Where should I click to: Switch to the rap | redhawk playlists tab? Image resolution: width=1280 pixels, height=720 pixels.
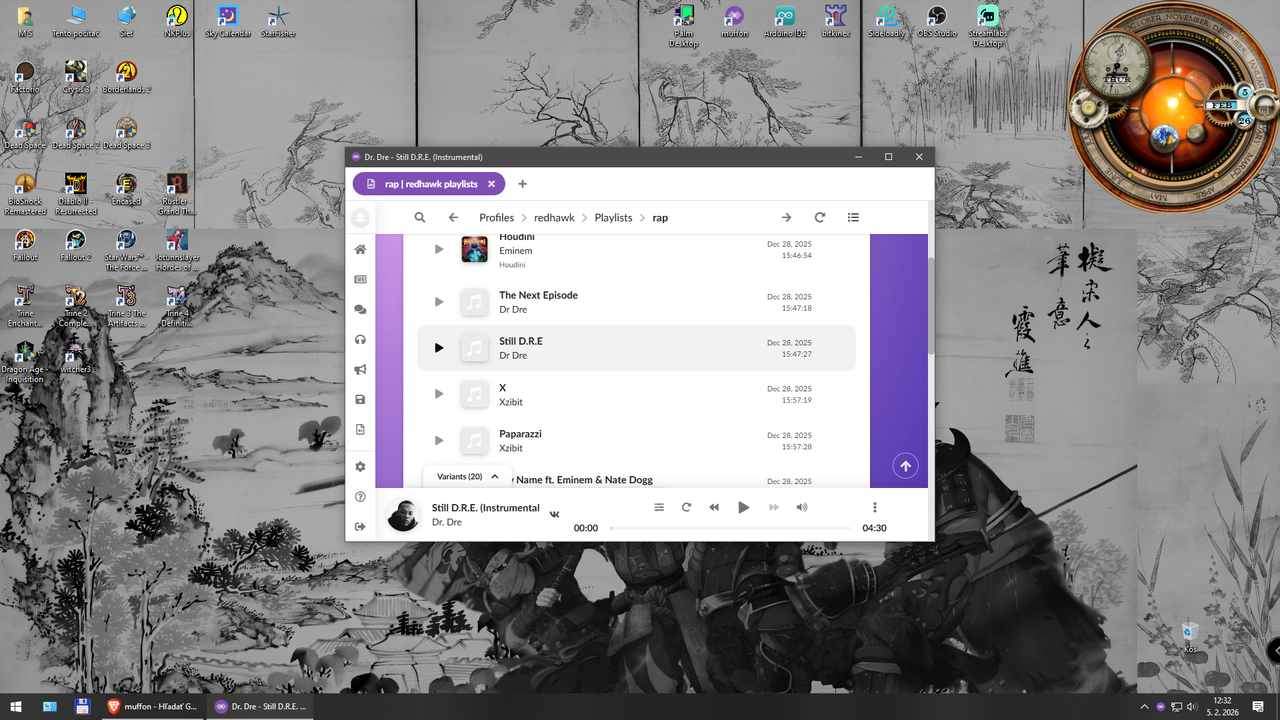(429, 184)
